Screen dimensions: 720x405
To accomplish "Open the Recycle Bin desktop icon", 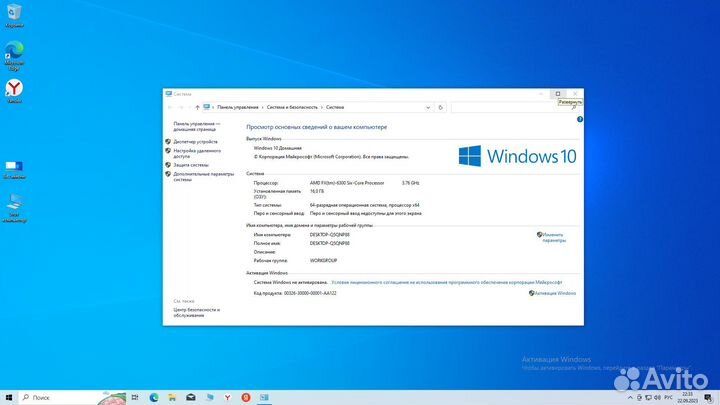I will (x=14, y=15).
